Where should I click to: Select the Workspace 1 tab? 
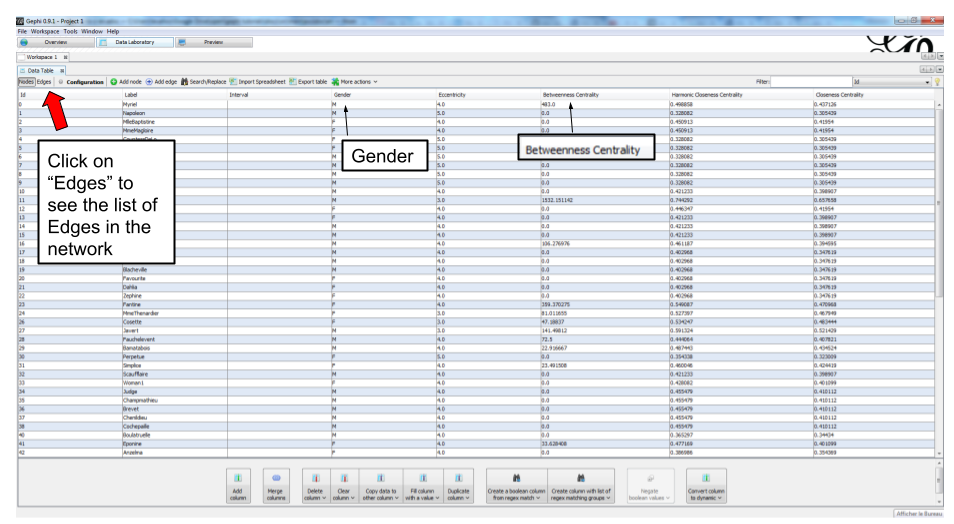click(x=41, y=57)
